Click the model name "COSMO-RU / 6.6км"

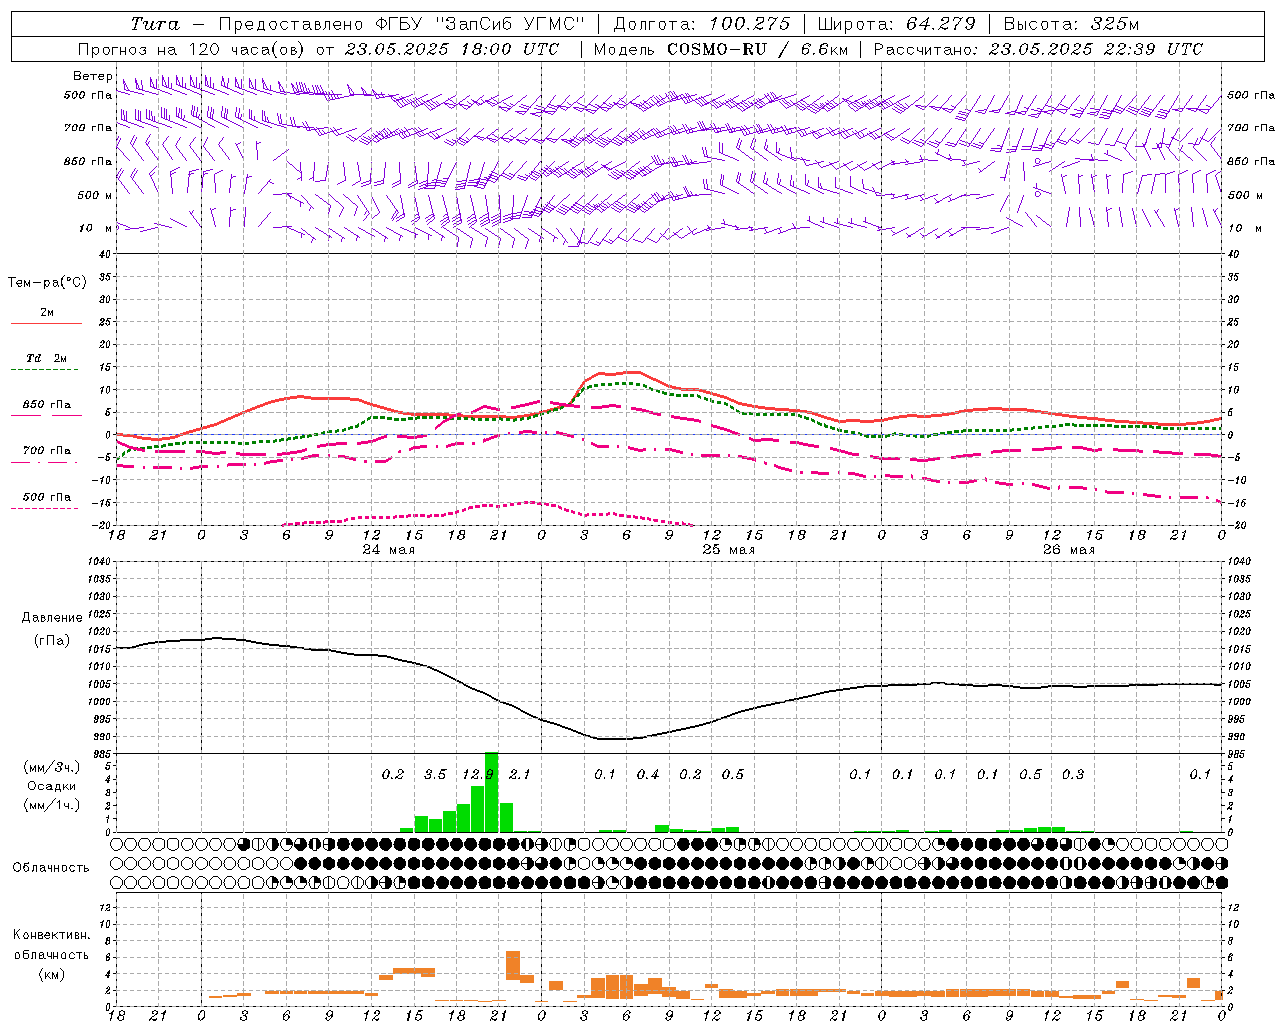pyautogui.click(x=758, y=49)
